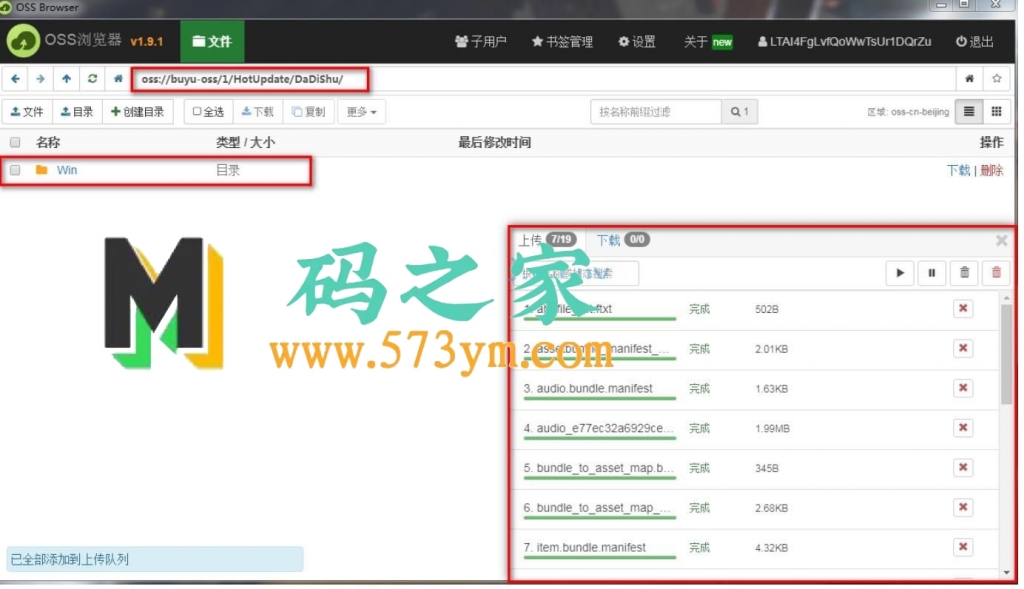Viewport: 1024px width, 589px height.
Task: Go forward with the right arrow
Action: pos(40,79)
